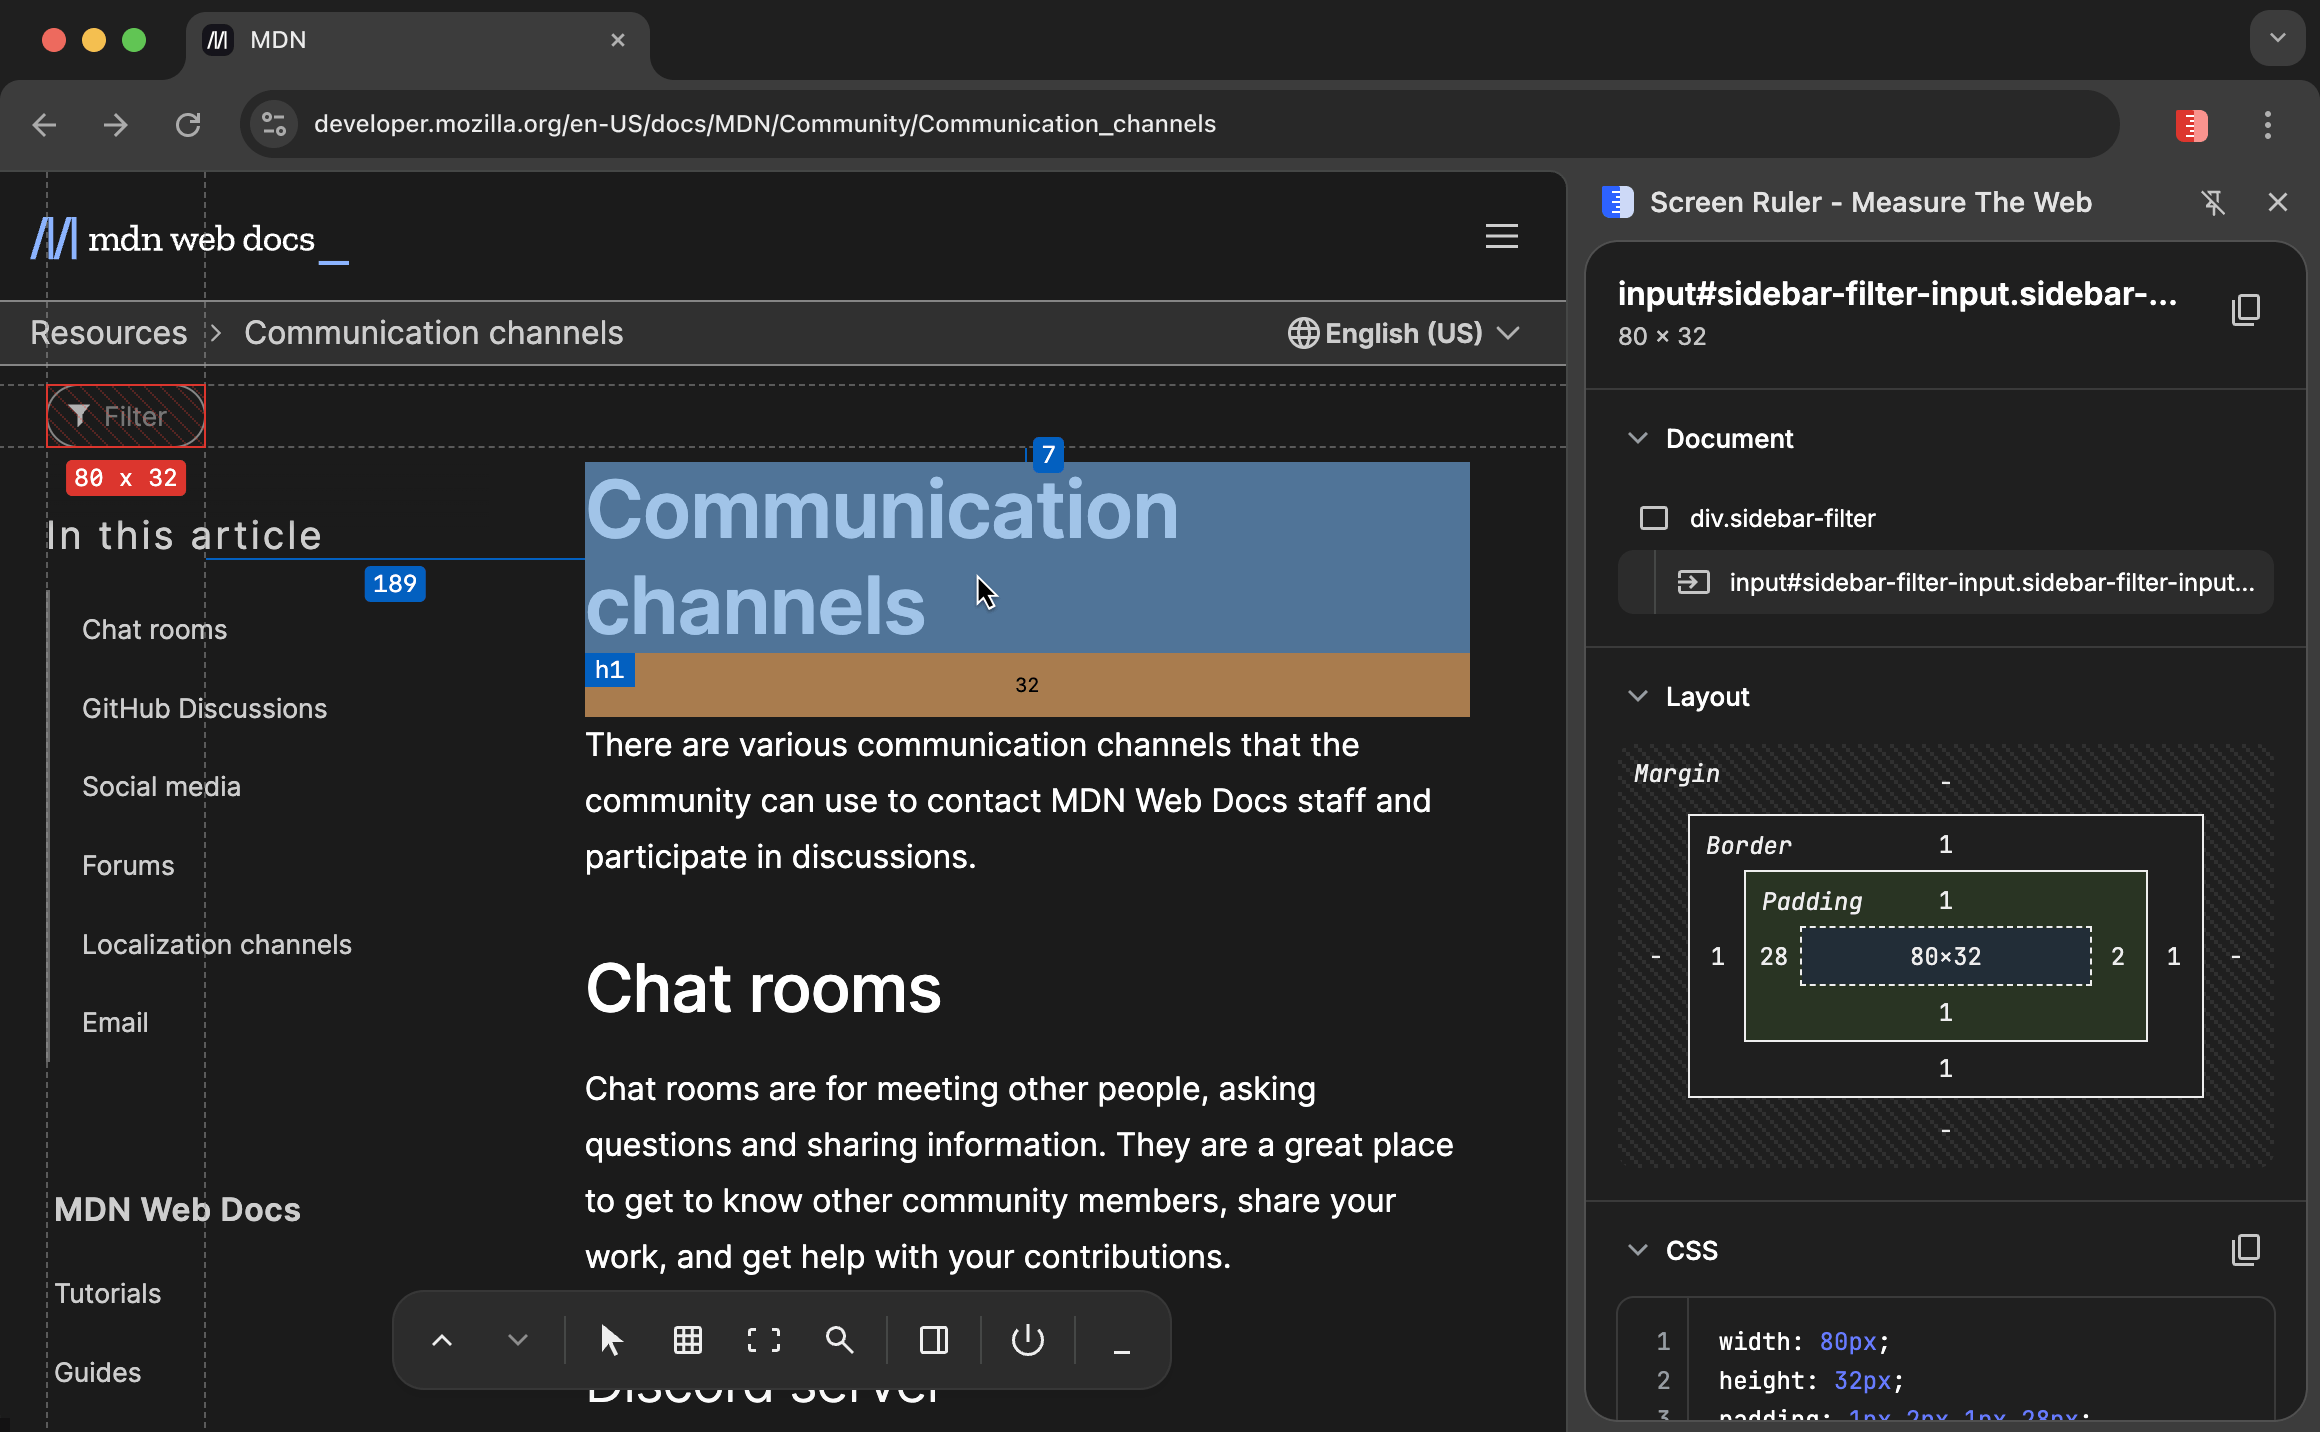Copy the CSS code block
The image size is (2320, 1432).
[2246, 1249]
